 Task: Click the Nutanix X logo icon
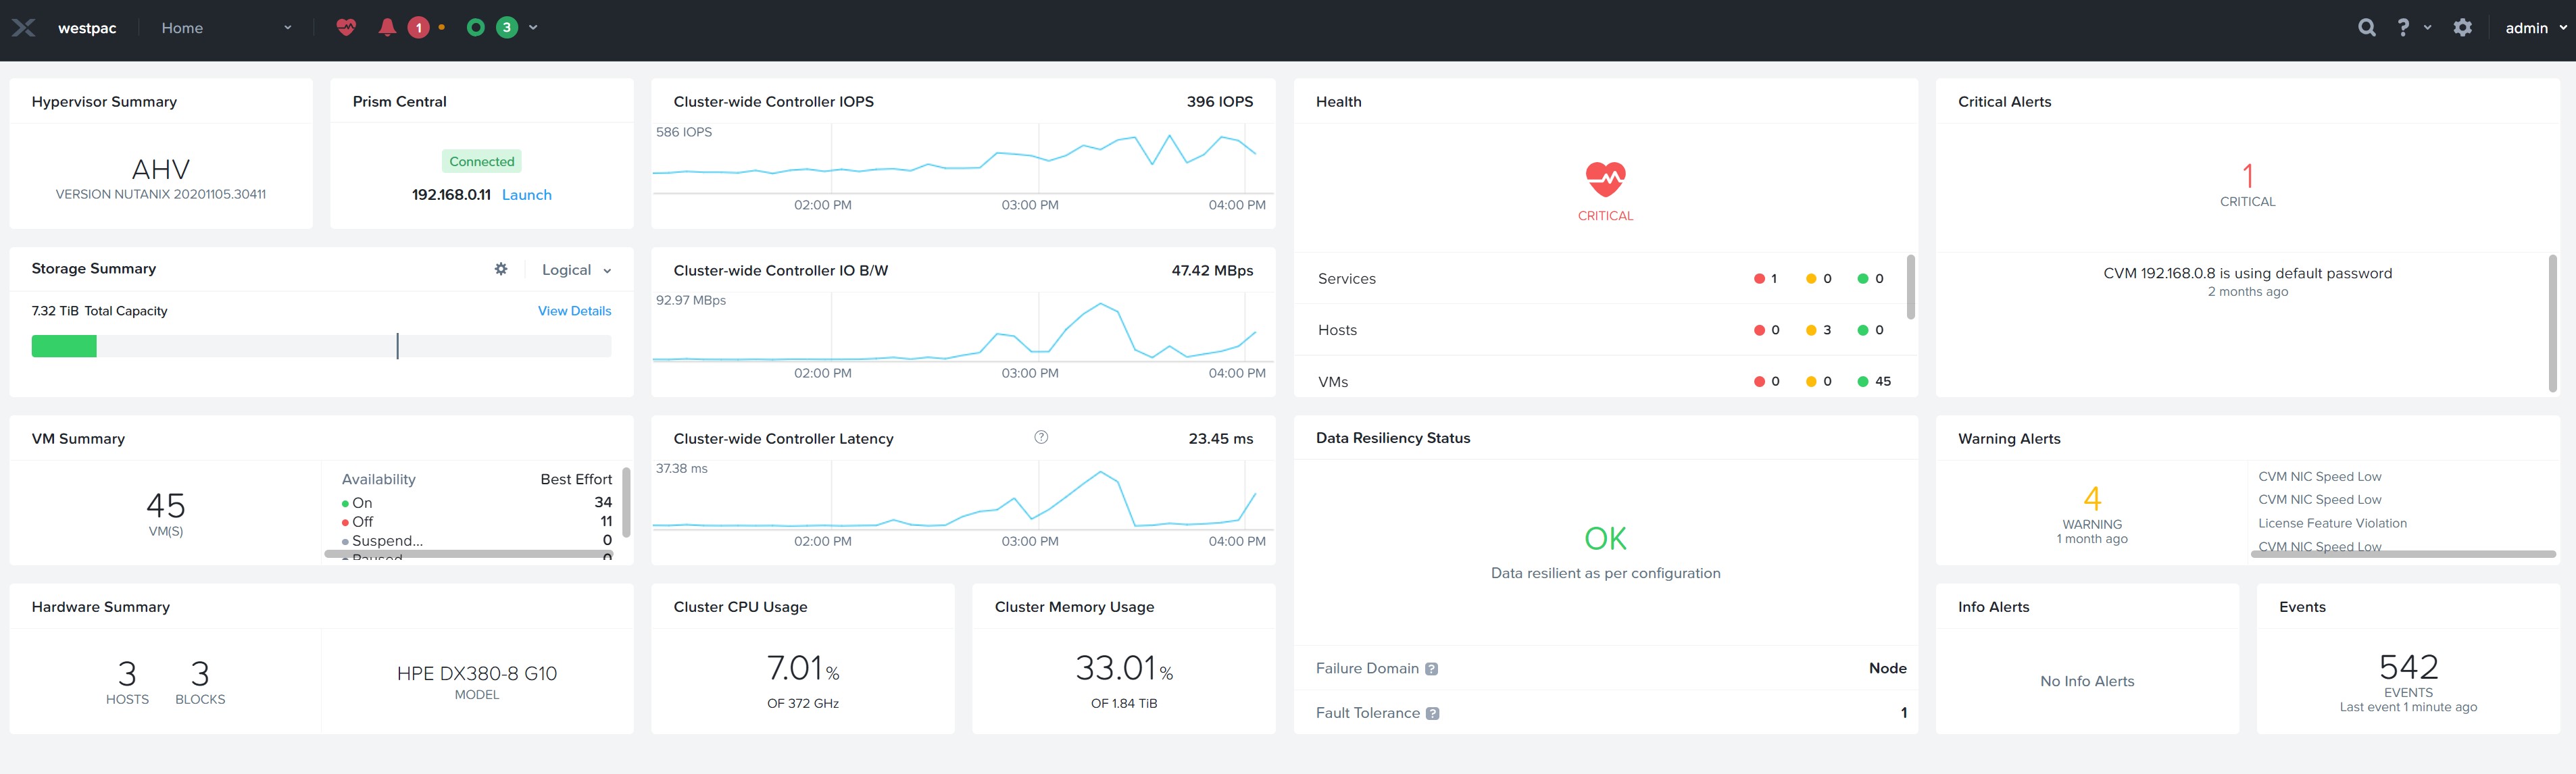[24, 28]
